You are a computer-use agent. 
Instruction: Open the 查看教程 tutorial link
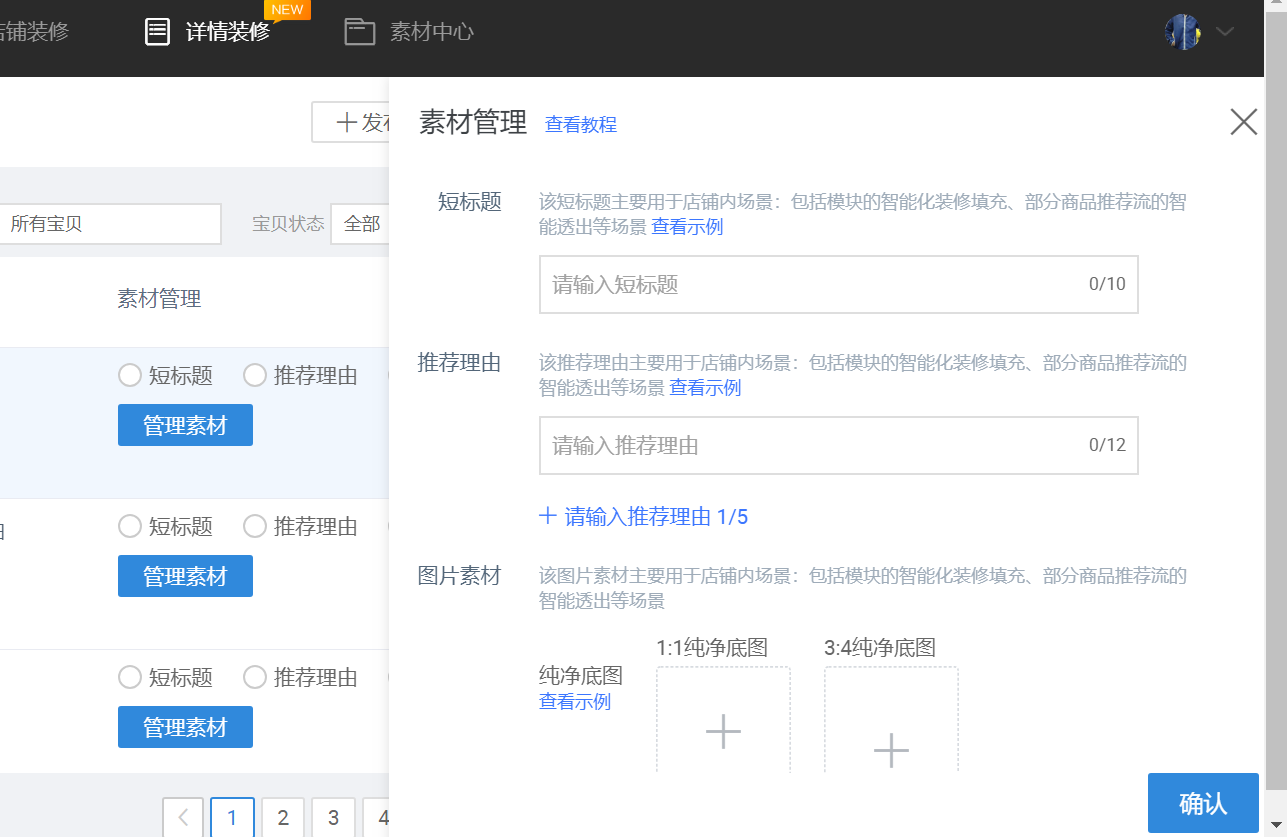coord(581,124)
